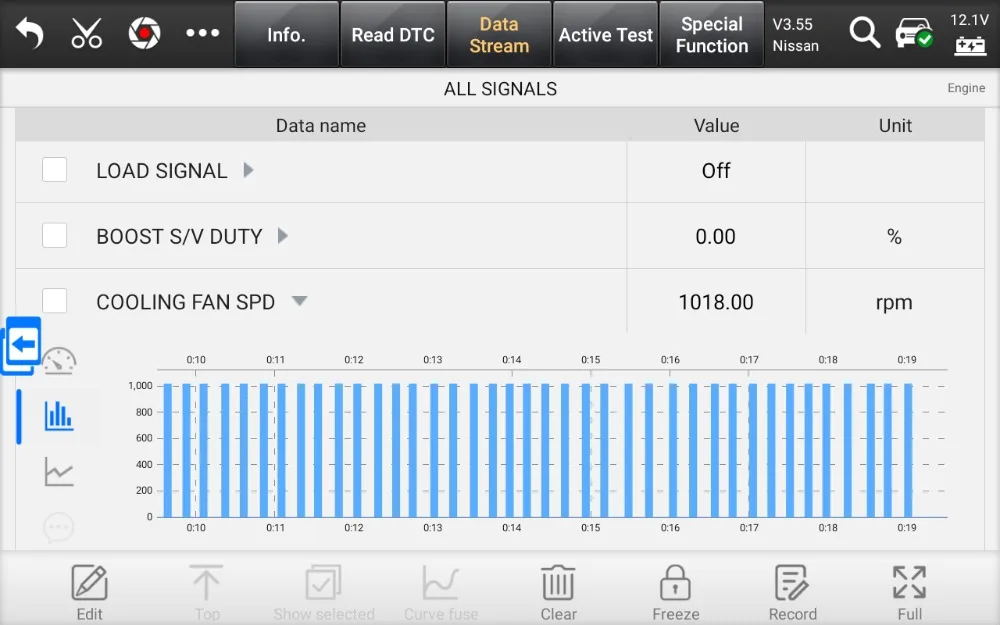Open the Info. tab
This screenshot has height=625, width=1000.
coord(286,34)
